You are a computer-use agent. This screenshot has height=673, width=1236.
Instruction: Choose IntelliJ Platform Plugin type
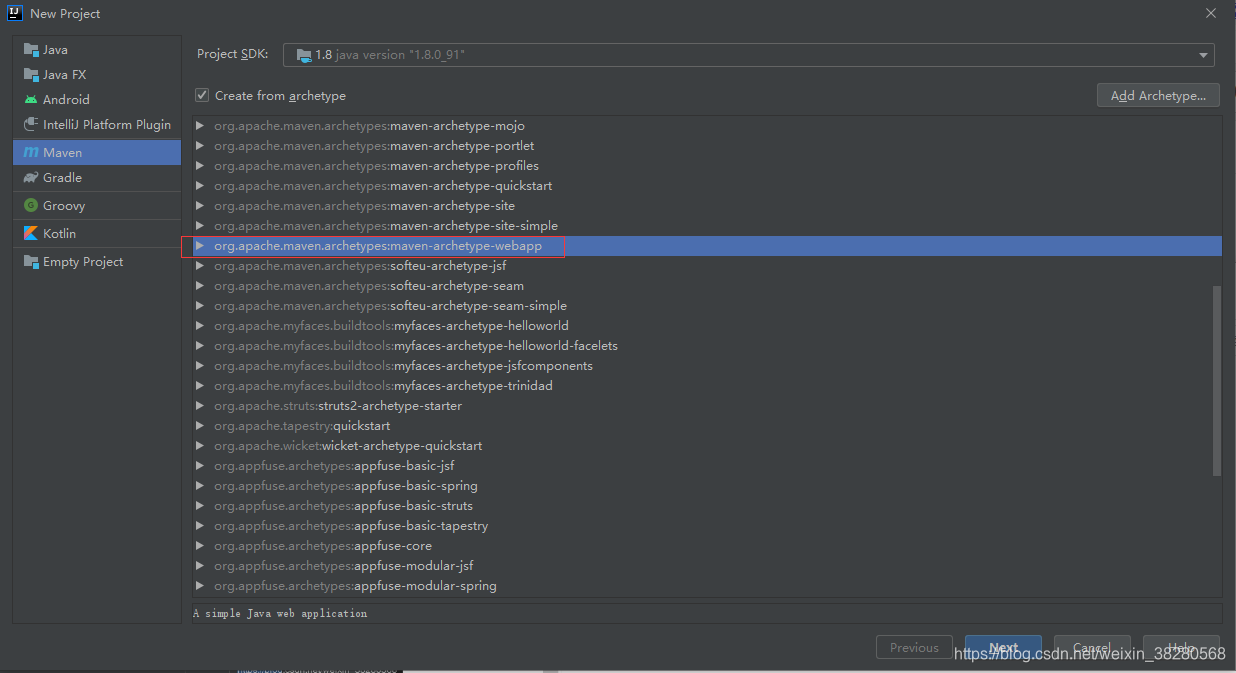pyautogui.click(x=97, y=124)
